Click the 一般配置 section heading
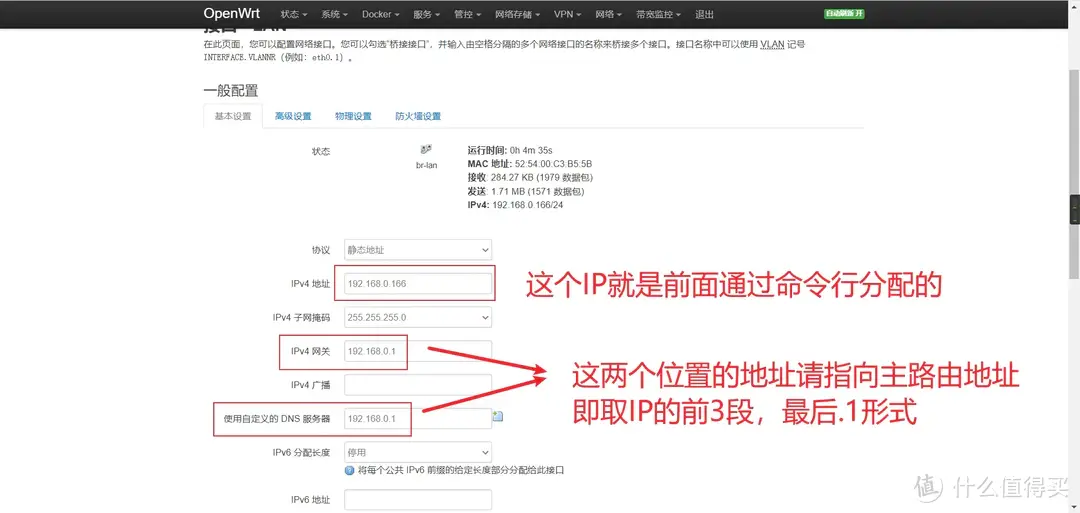The height and width of the screenshot is (513, 1080). coord(231,90)
